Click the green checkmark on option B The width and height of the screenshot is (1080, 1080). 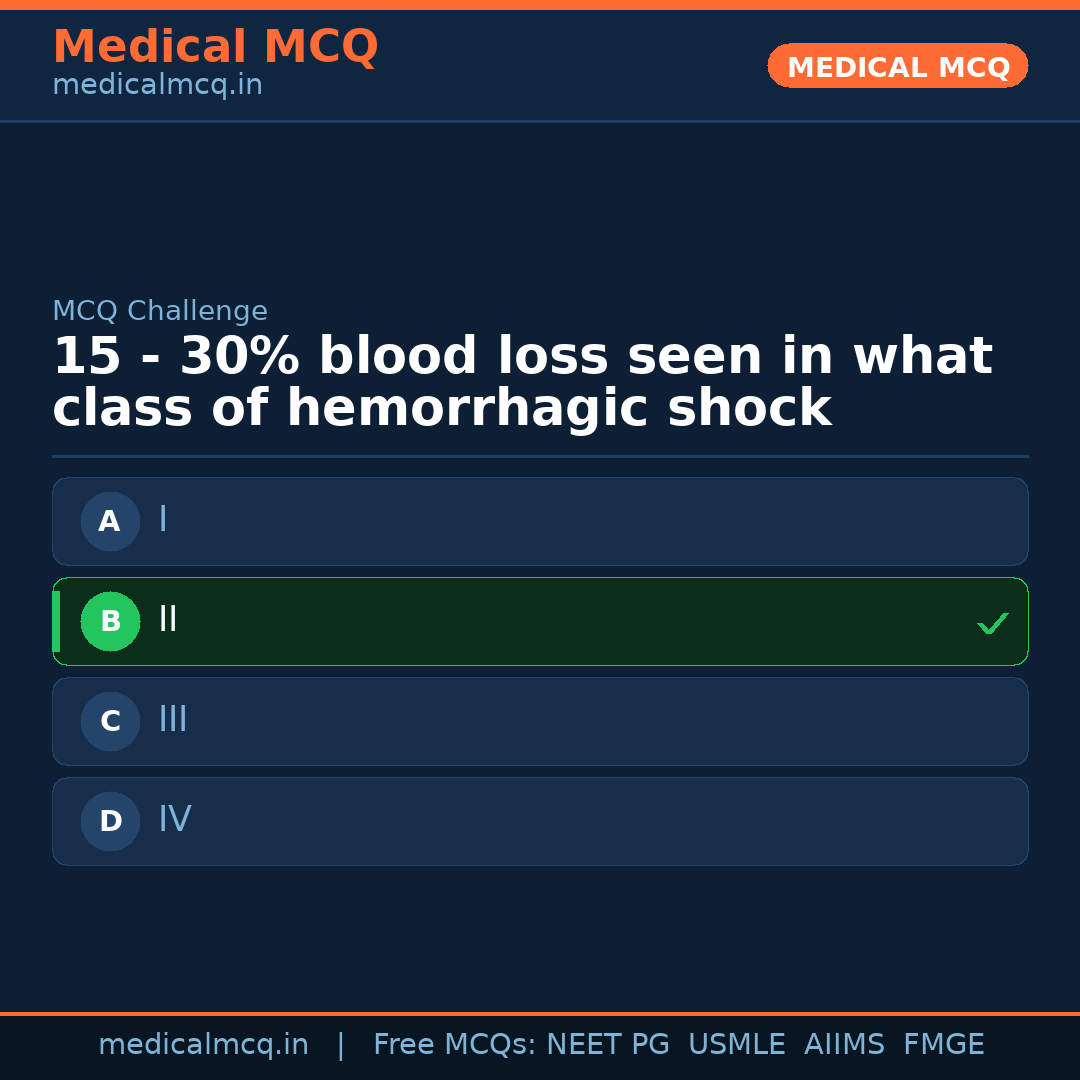[x=993, y=623]
